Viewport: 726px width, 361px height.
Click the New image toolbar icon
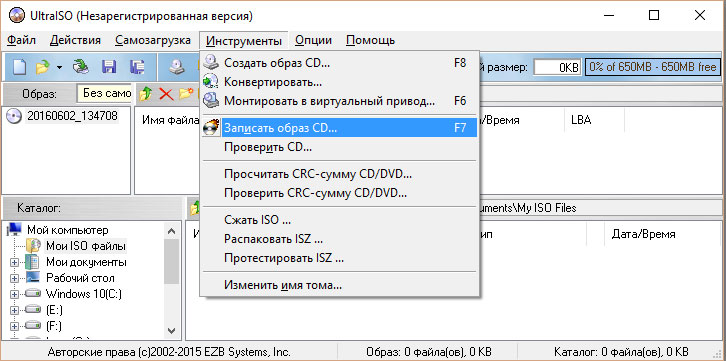(19, 68)
